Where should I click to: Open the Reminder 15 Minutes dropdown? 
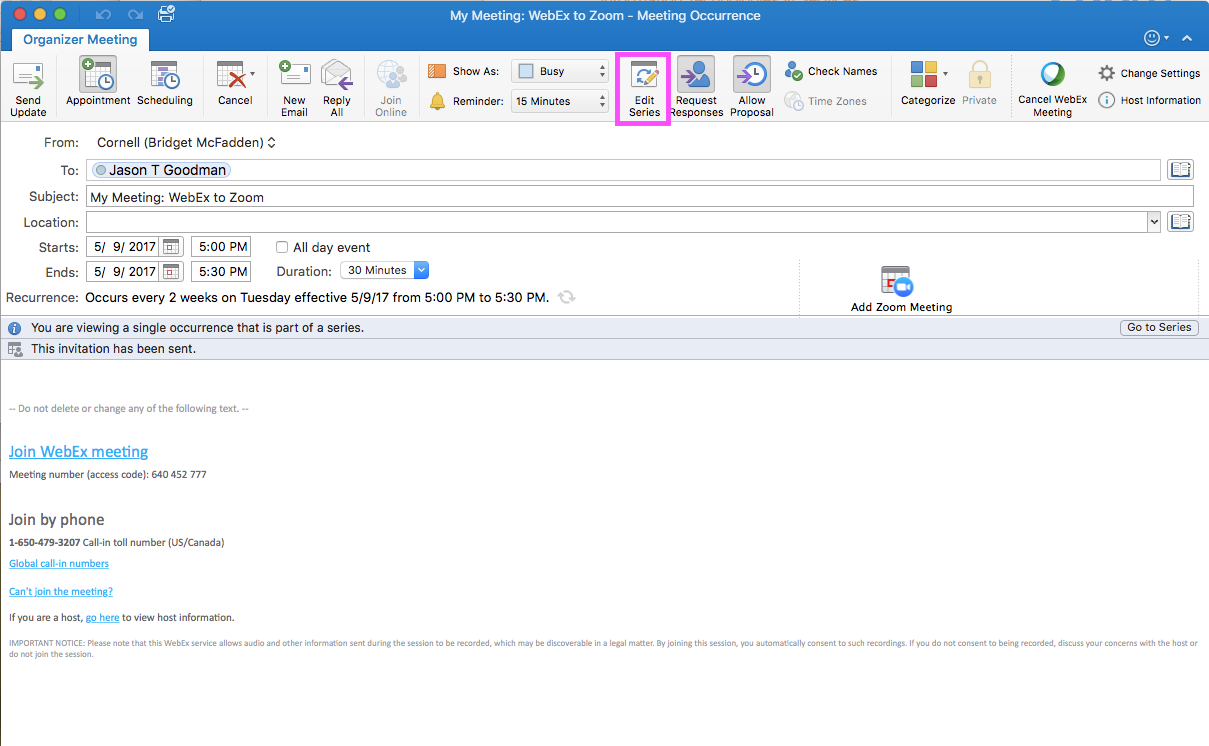pos(560,101)
